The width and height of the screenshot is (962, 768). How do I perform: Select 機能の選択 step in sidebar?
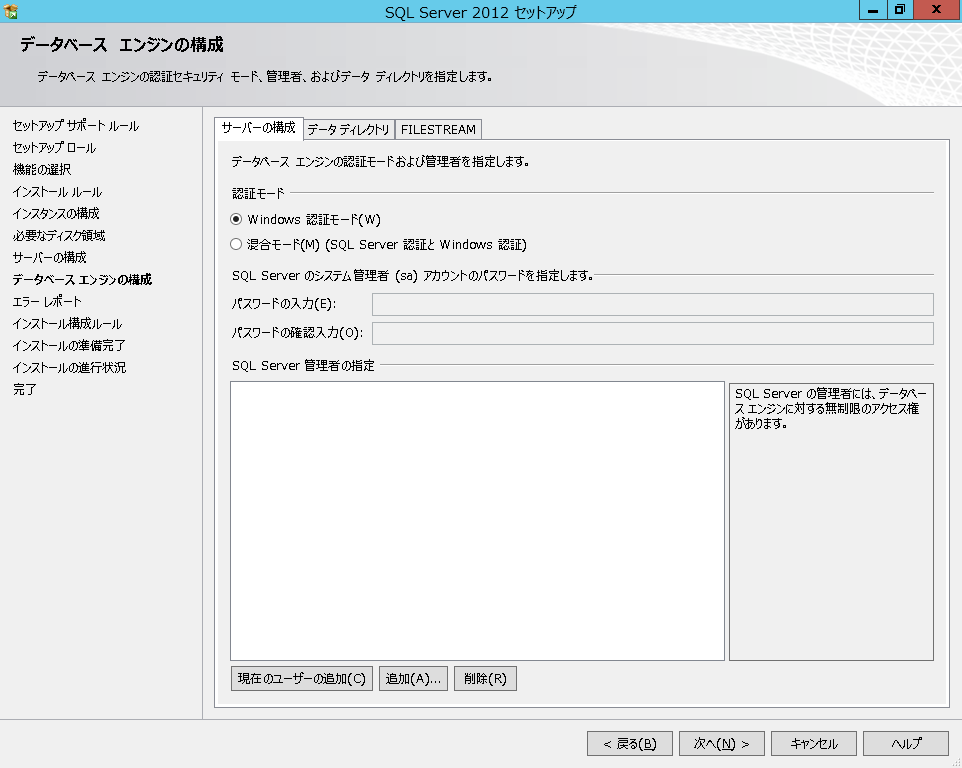[42, 169]
